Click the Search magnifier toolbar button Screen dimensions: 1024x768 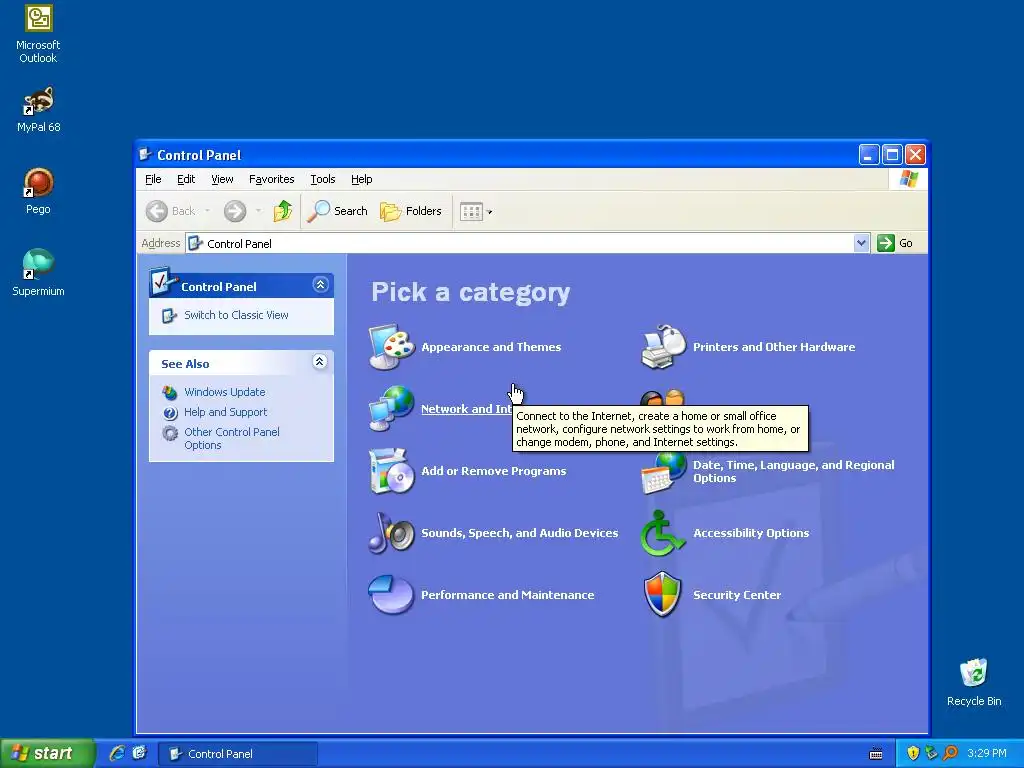[x=338, y=211]
